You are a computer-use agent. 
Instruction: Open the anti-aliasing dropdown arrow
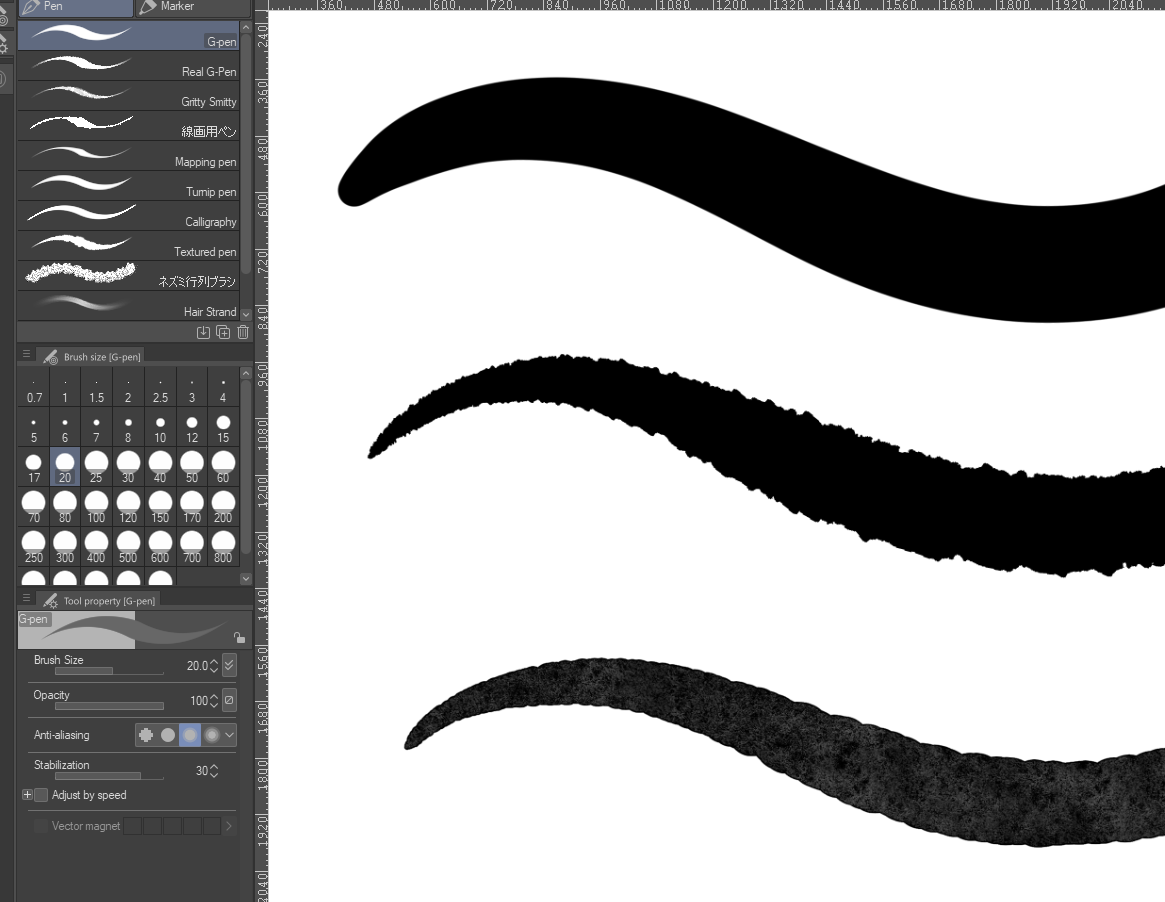(230, 735)
